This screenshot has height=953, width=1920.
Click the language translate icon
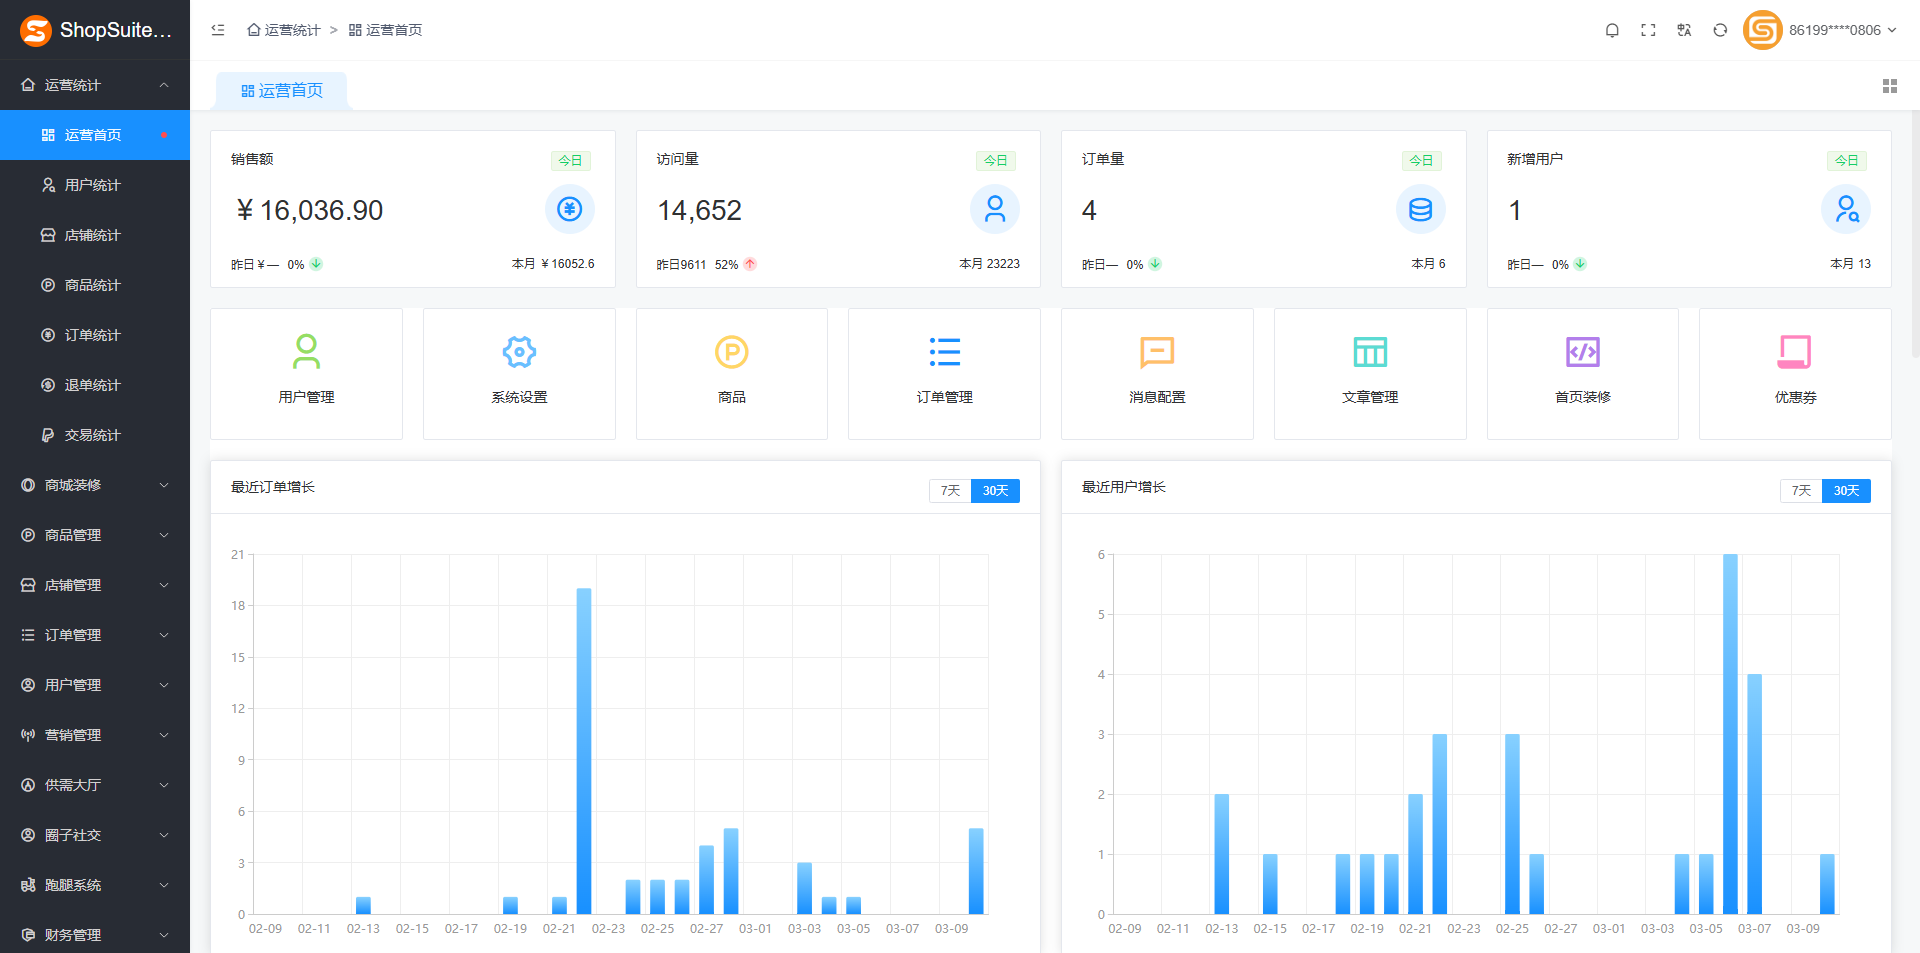click(x=1684, y=30)
